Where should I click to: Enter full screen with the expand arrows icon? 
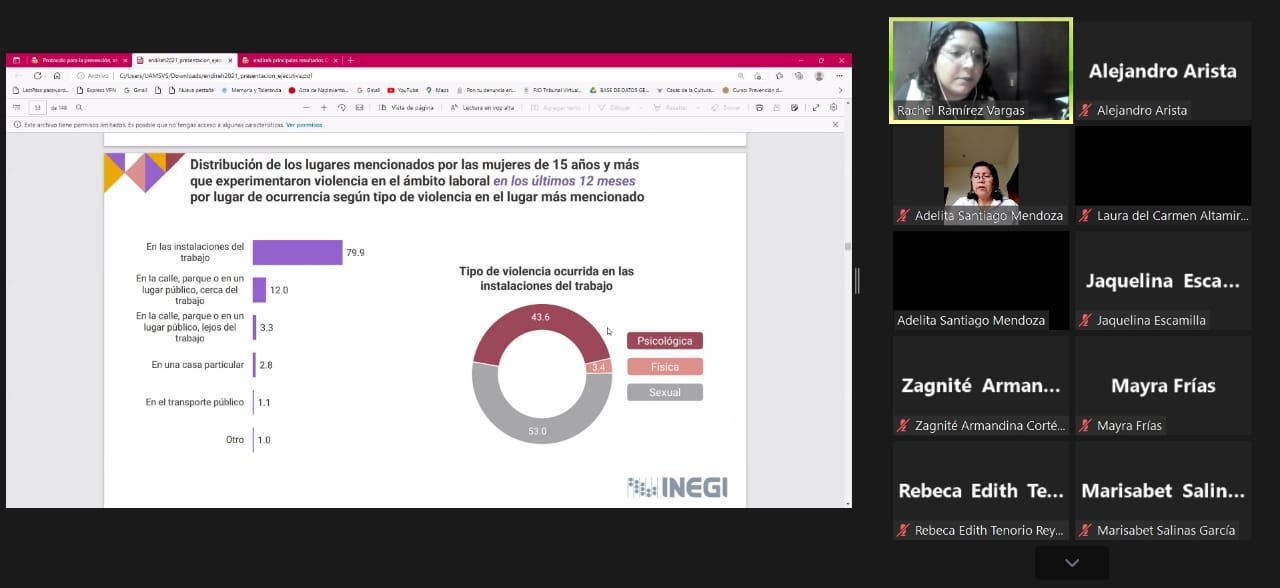(x=816, y=107)
